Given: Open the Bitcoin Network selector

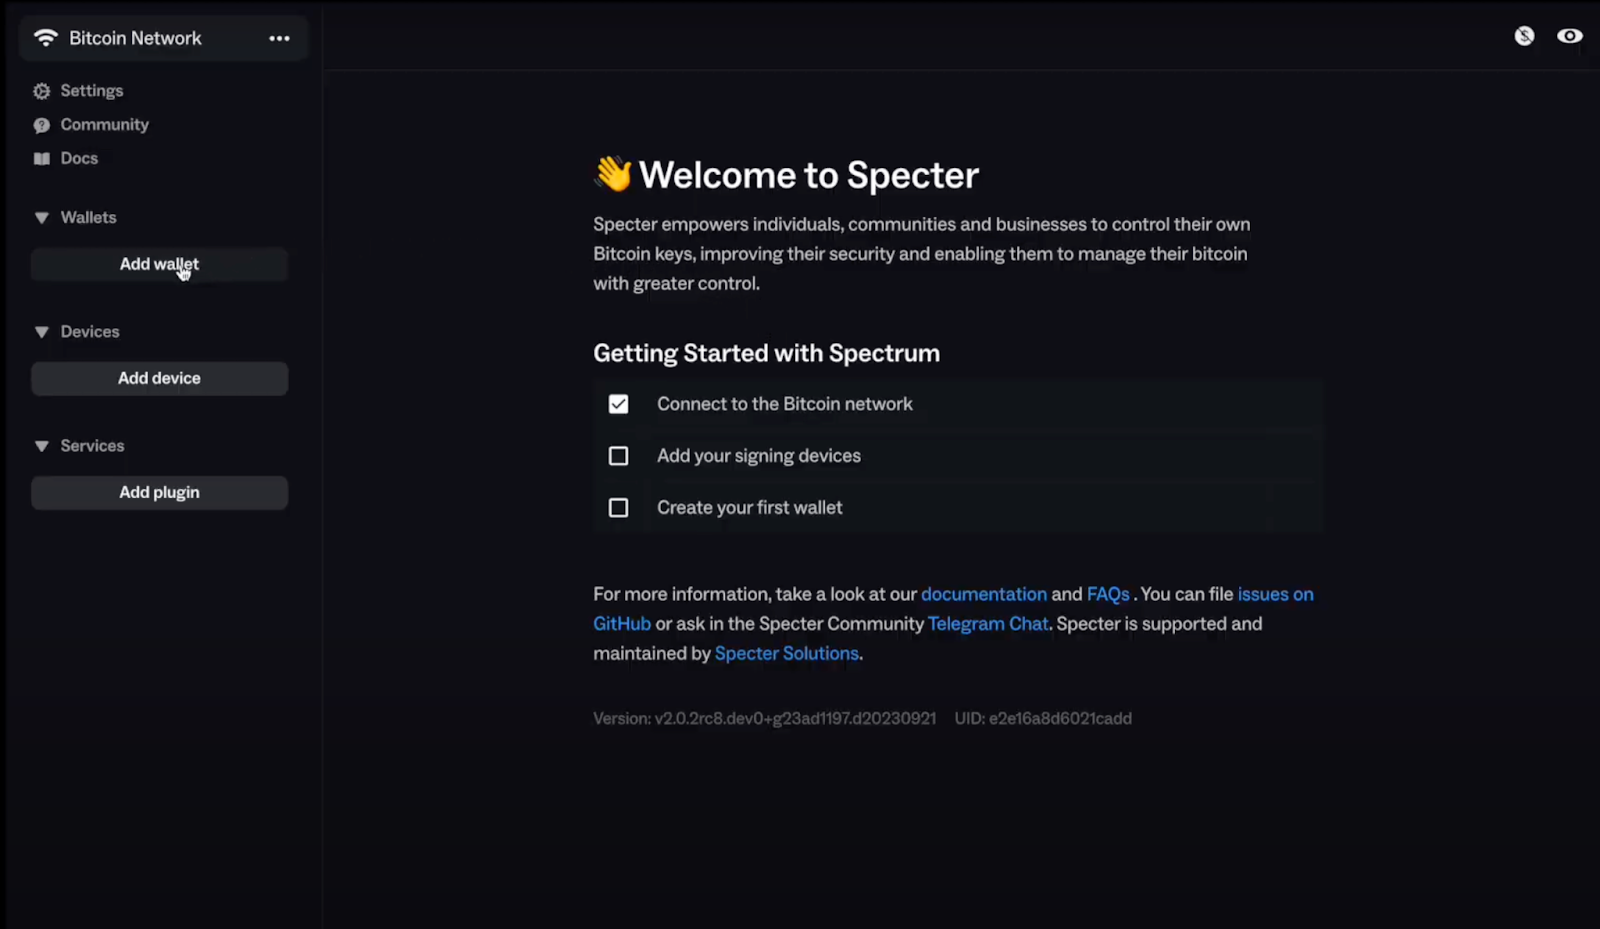Looking at the screenshot, I should tap(163, 38).
